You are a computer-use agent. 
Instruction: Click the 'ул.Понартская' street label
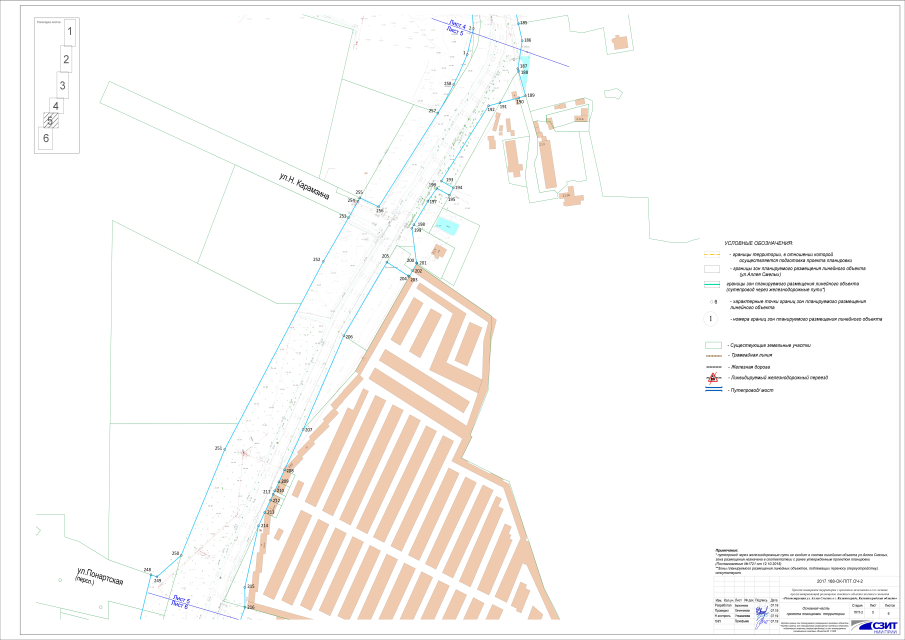99,581
